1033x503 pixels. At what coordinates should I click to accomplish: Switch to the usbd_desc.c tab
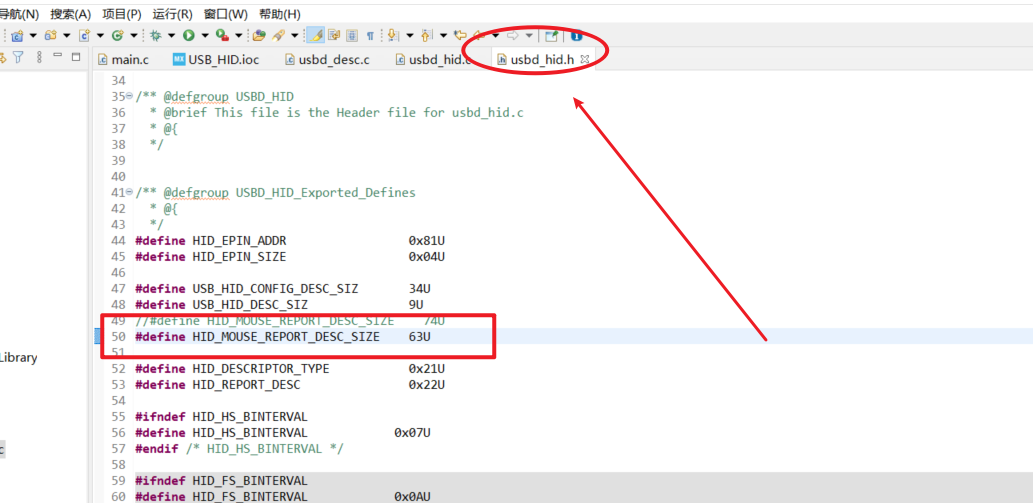(327, 59)
